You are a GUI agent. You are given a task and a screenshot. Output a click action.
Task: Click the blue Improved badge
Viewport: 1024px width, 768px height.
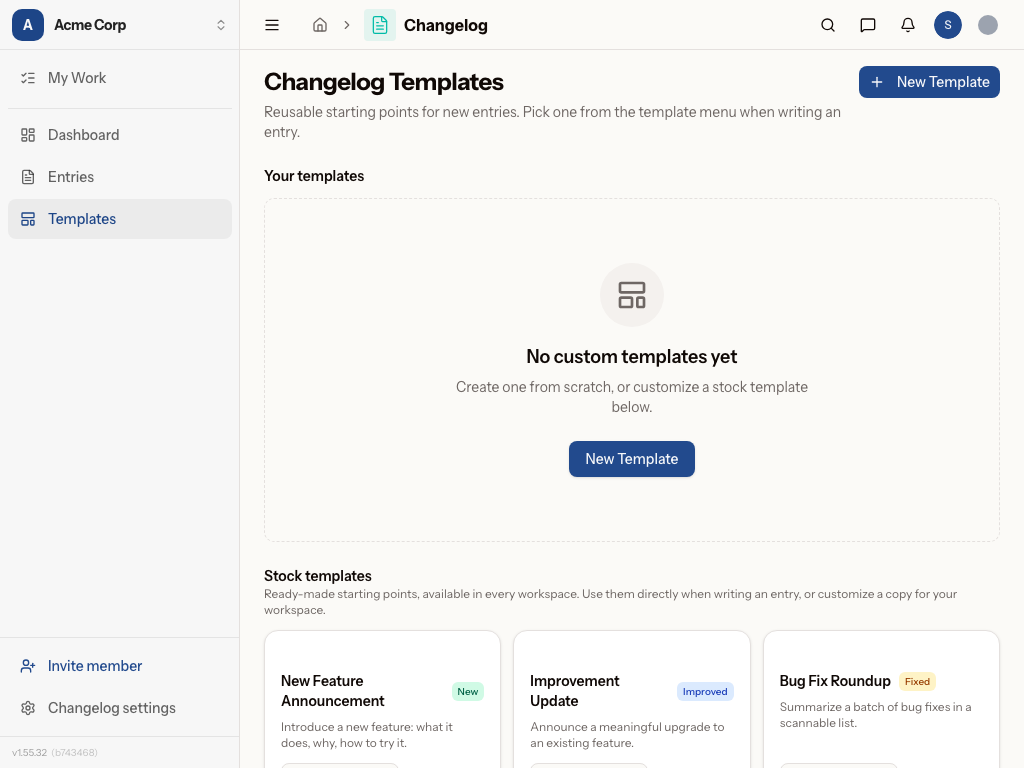[705, 692]
